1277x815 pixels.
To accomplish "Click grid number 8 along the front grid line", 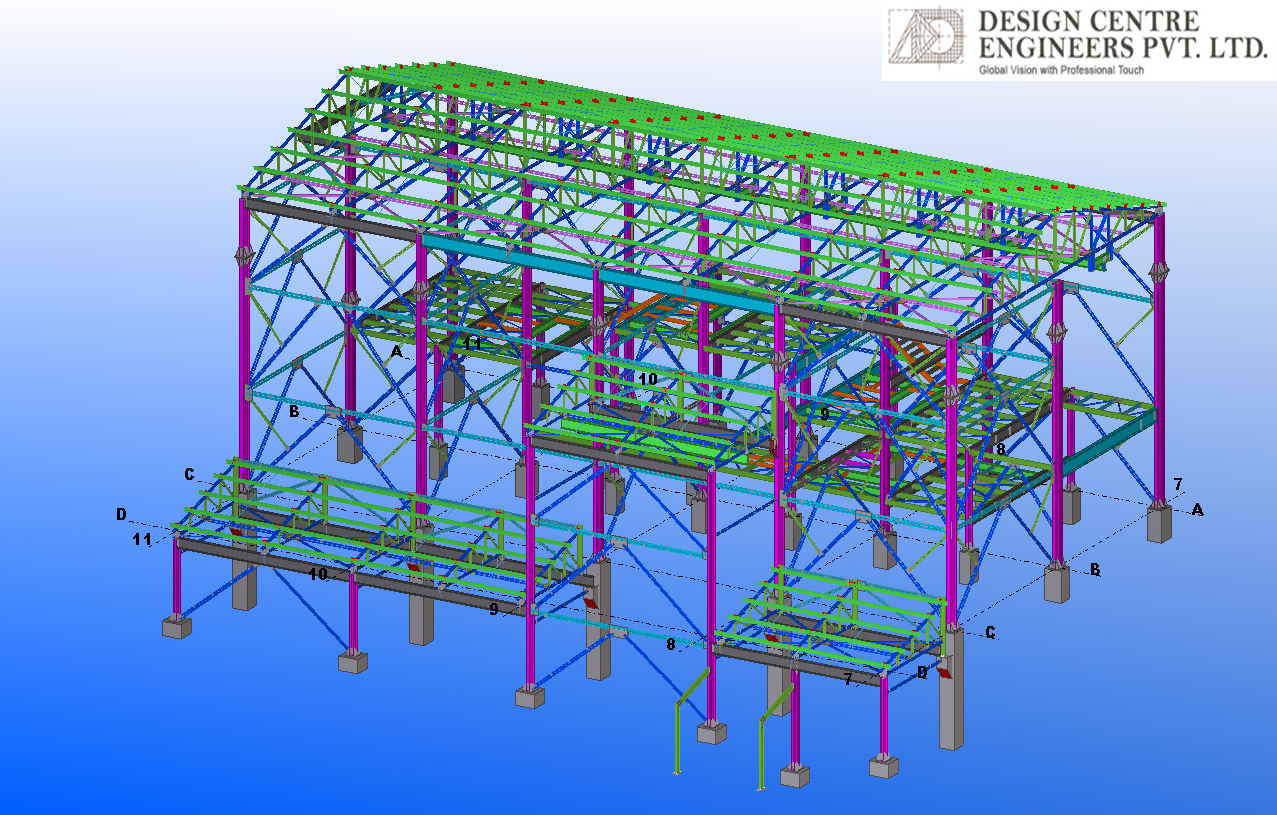I will 672,644.
